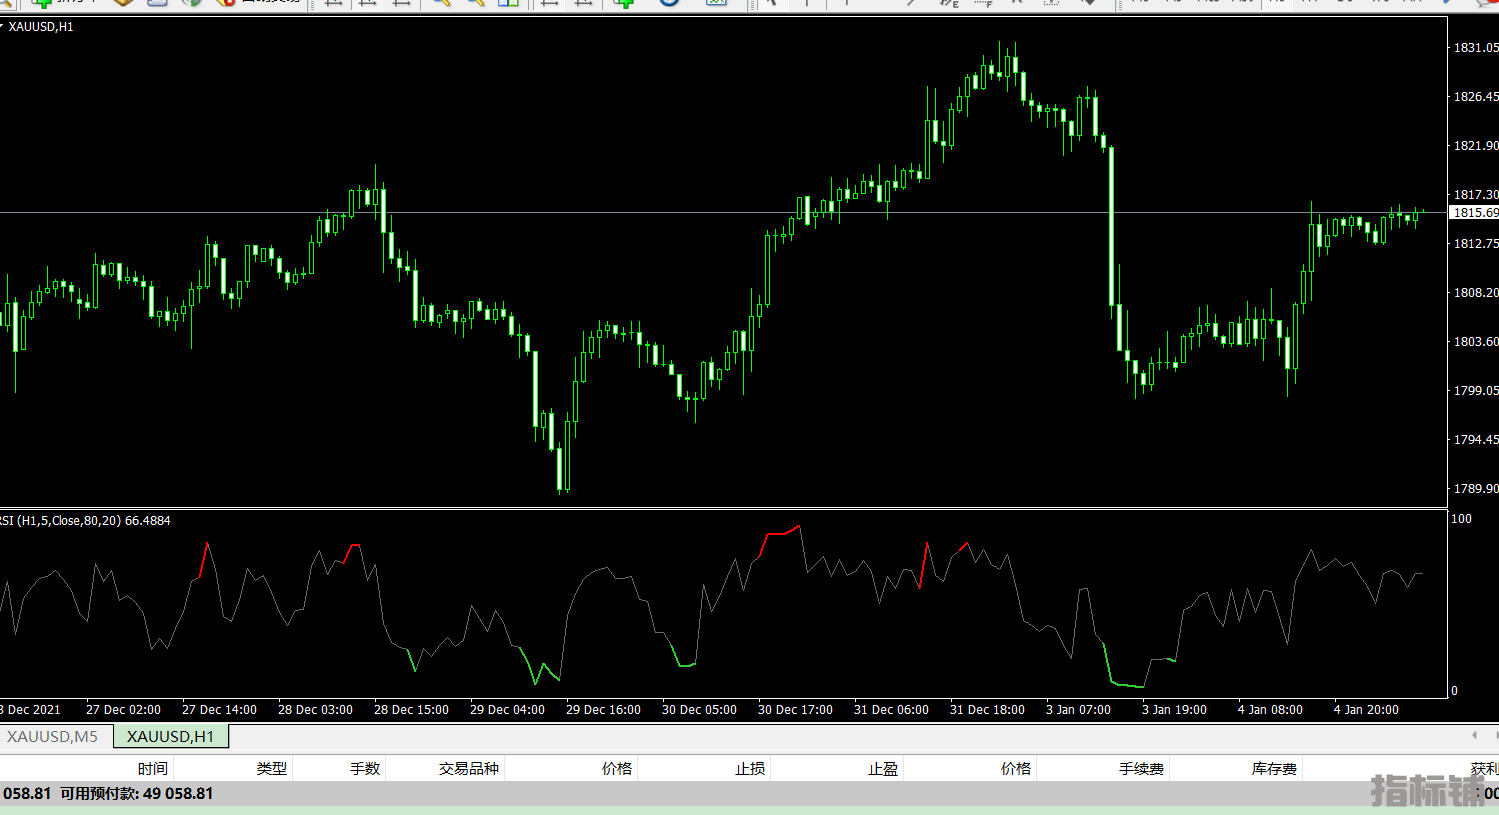Image resolution: width=1499 pixels, height=815 pixels.
Task: Open the chart templates icon
Action: [x=716, y=3]
